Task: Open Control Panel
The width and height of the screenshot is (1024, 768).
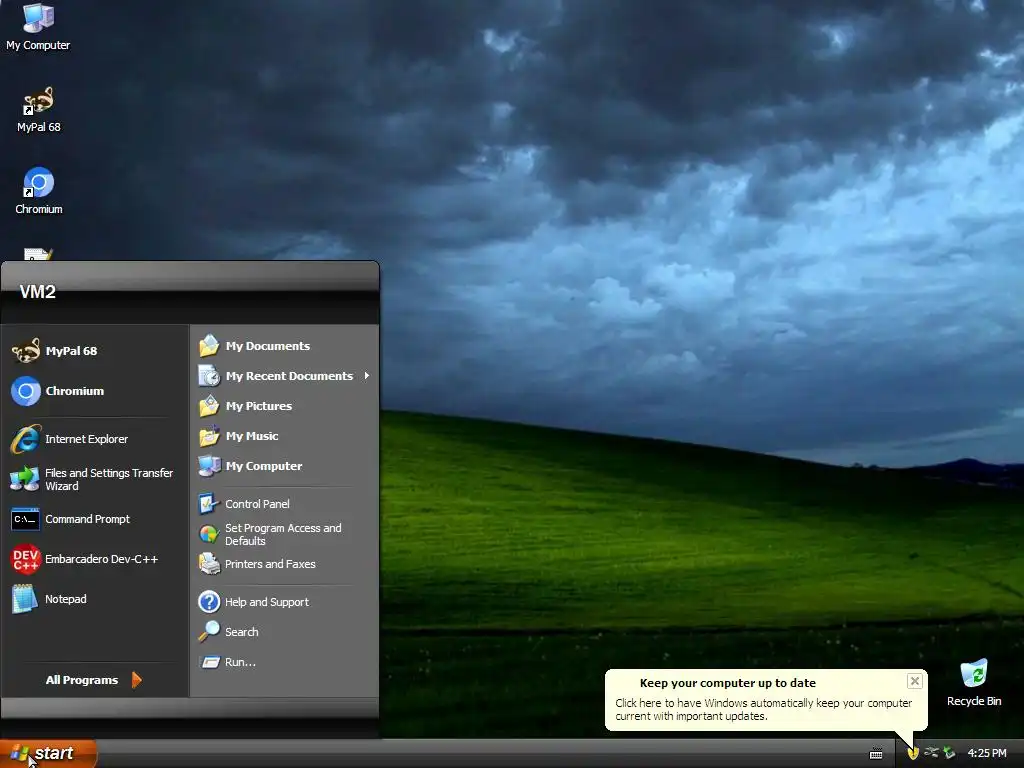Action: tap(284, 504)
